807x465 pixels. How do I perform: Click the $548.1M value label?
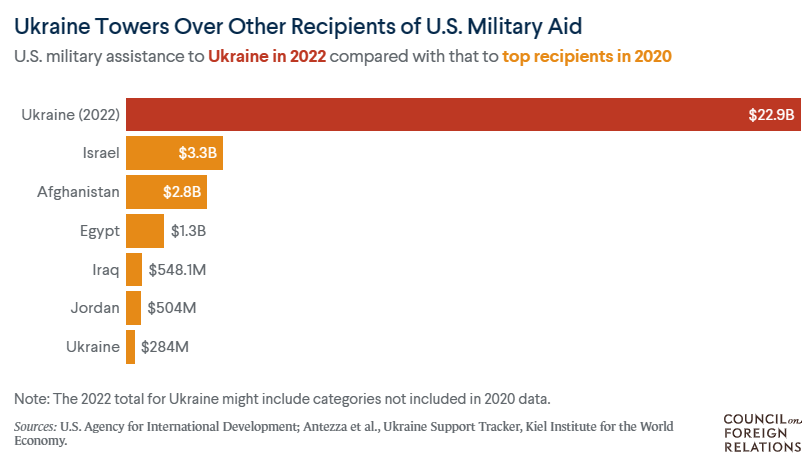tap(177, 269)
